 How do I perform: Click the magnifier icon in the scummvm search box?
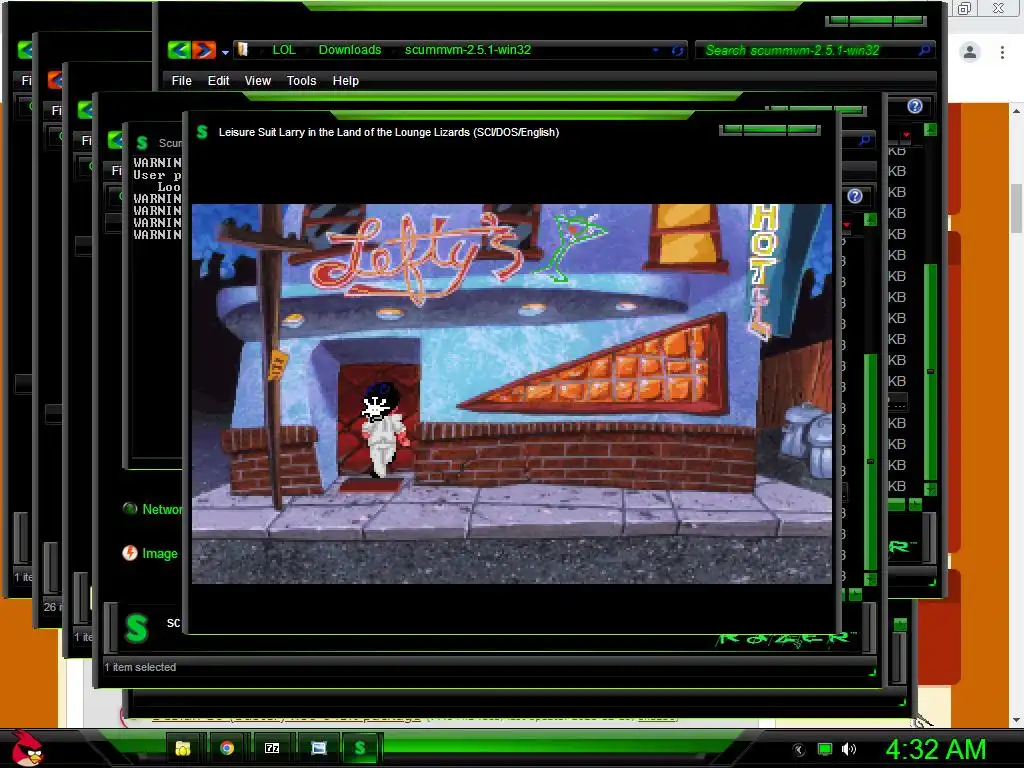[x=924, y=50]
